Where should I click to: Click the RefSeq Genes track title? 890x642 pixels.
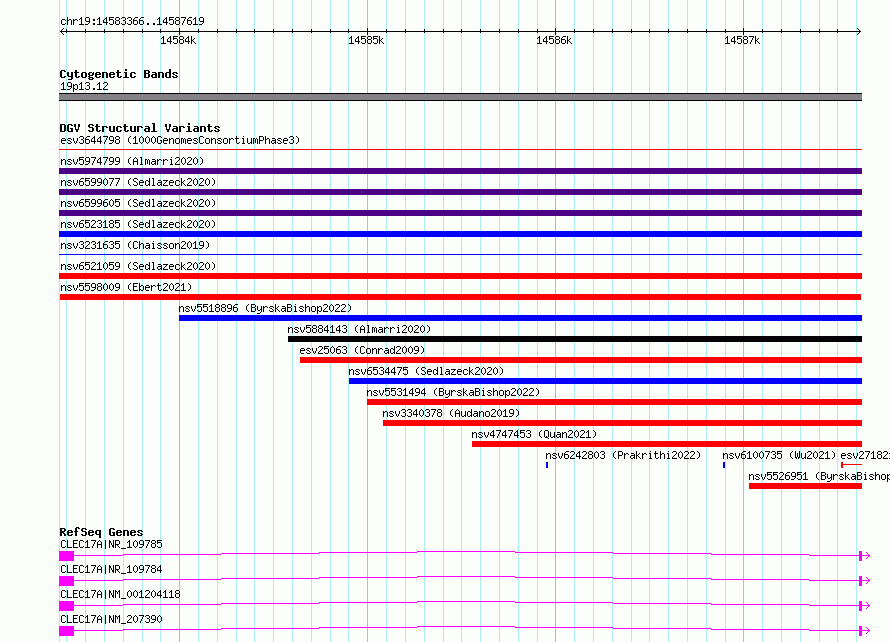click(101, 532)
